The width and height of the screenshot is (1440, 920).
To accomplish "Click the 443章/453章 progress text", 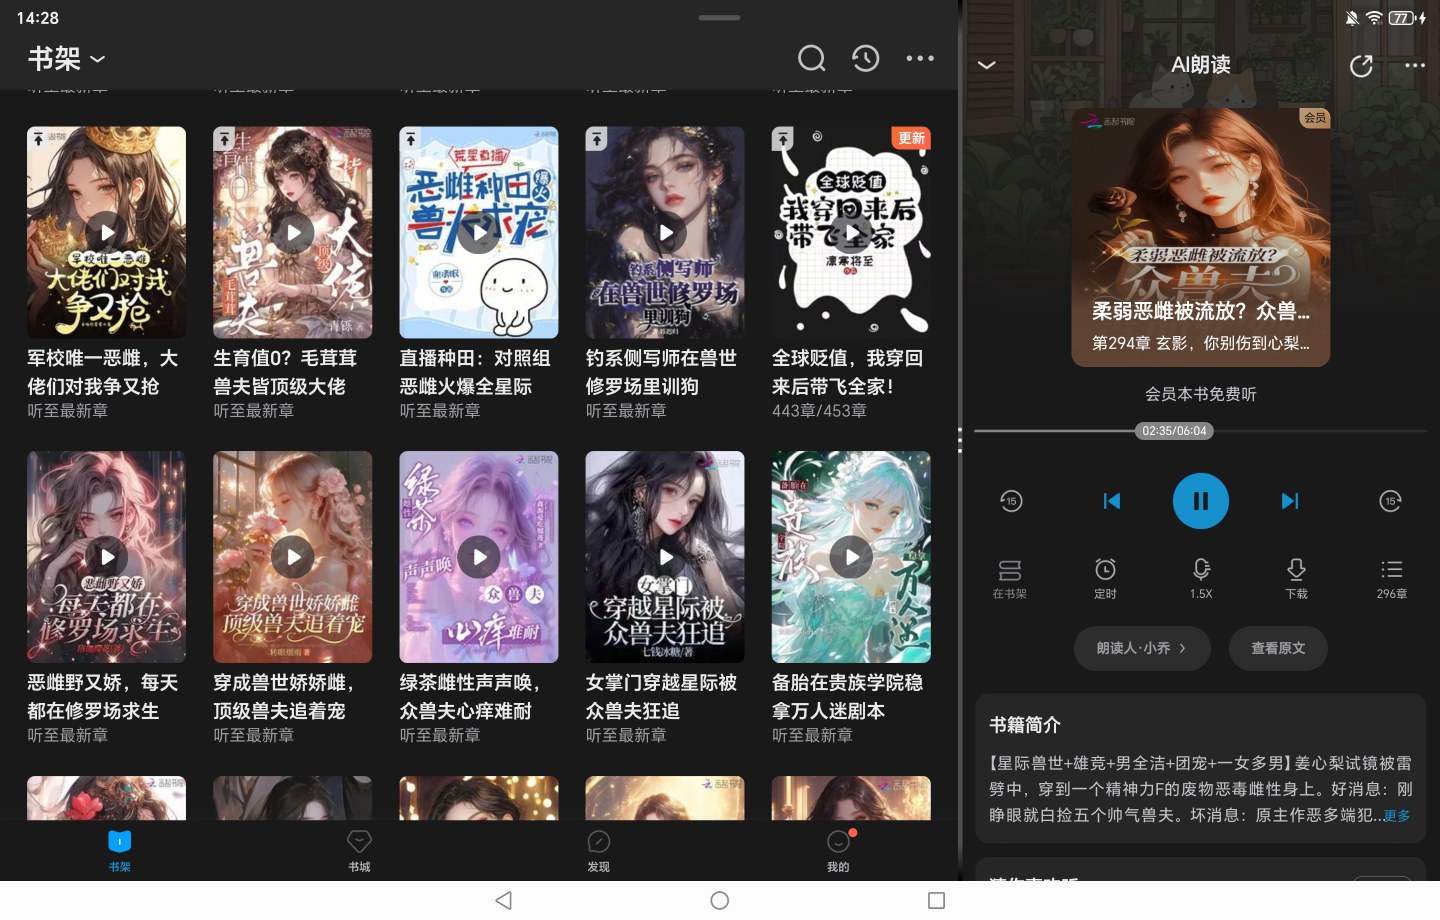I will coord(819,411).
